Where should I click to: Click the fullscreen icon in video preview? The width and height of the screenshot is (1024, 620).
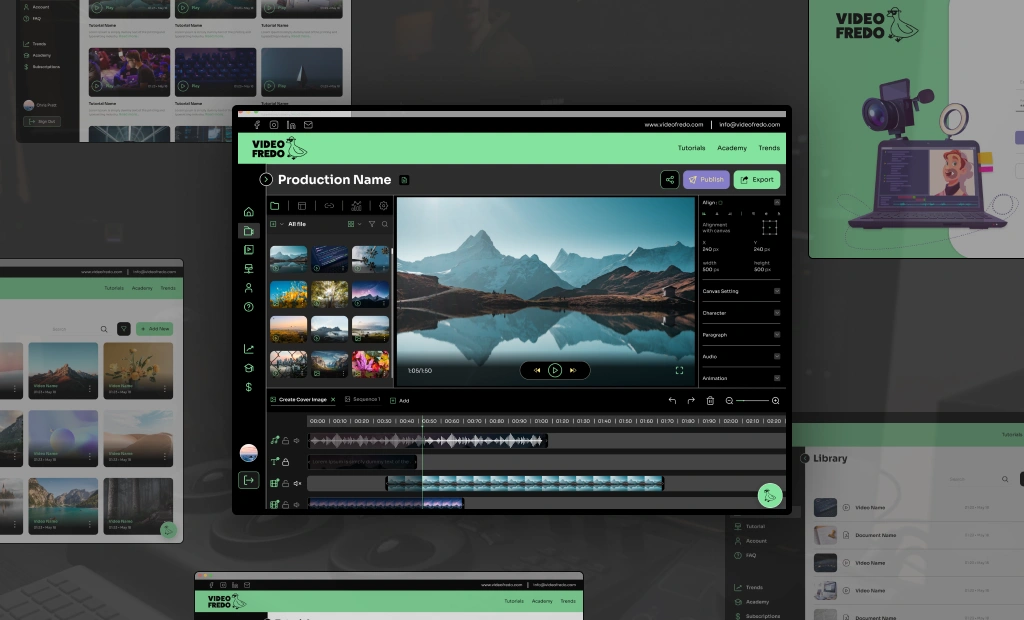tap(679, 370)
